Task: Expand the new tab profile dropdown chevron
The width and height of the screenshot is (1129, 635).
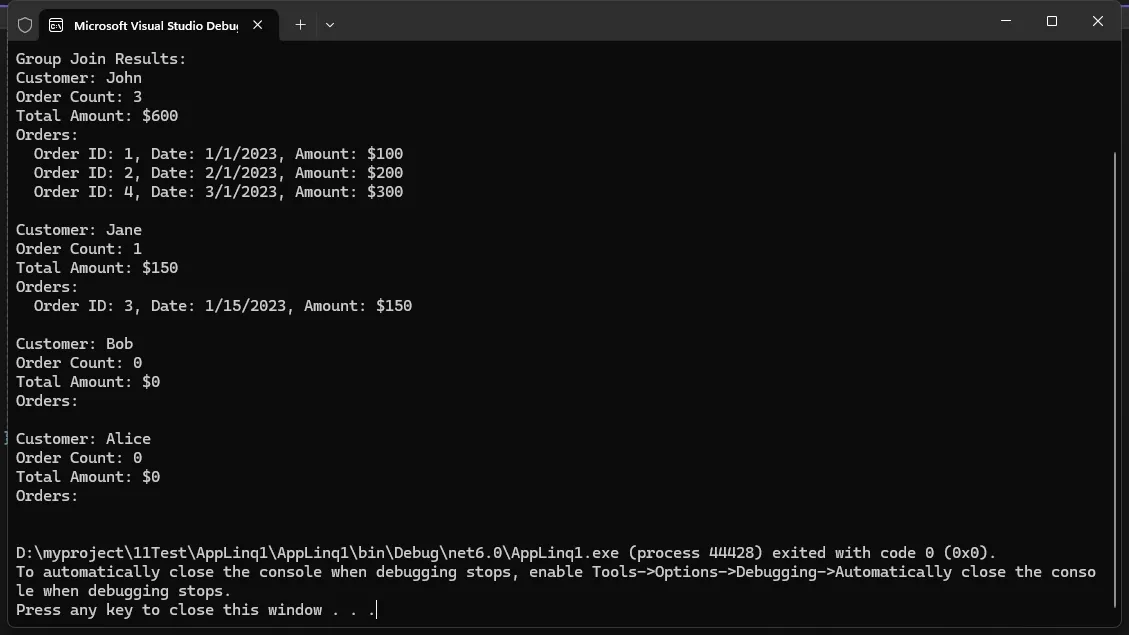Action: (x=330, y=25)
